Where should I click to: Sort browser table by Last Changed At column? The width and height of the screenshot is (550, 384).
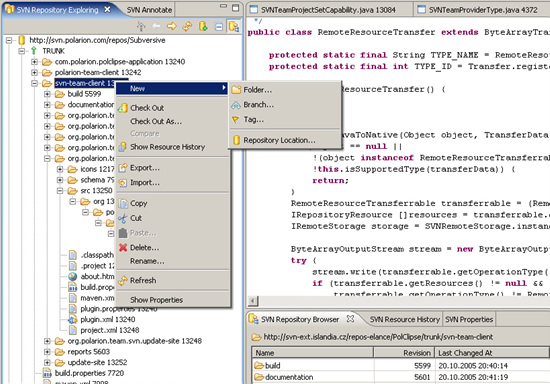coord(492,353)
